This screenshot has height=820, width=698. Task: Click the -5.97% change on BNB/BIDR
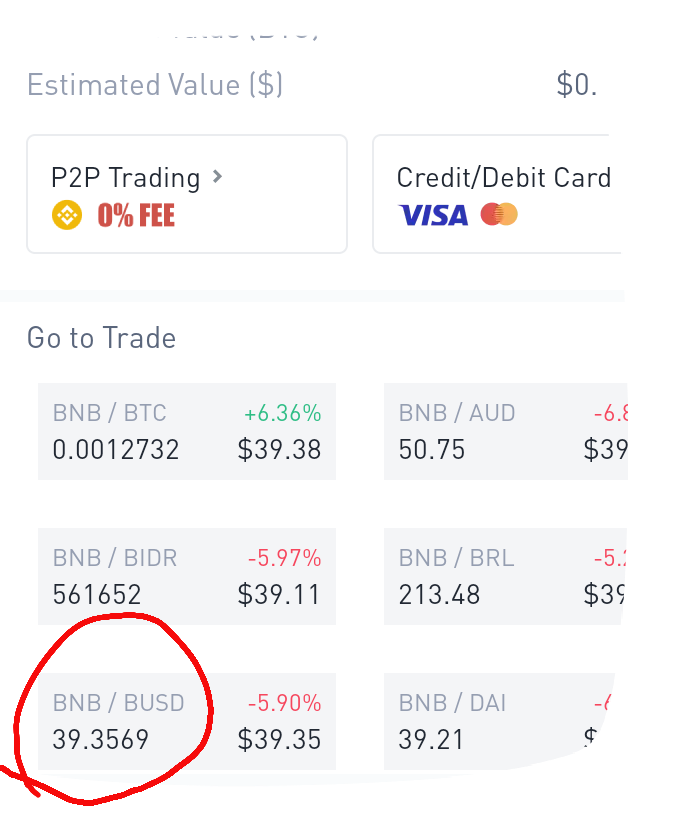[284, 558]
